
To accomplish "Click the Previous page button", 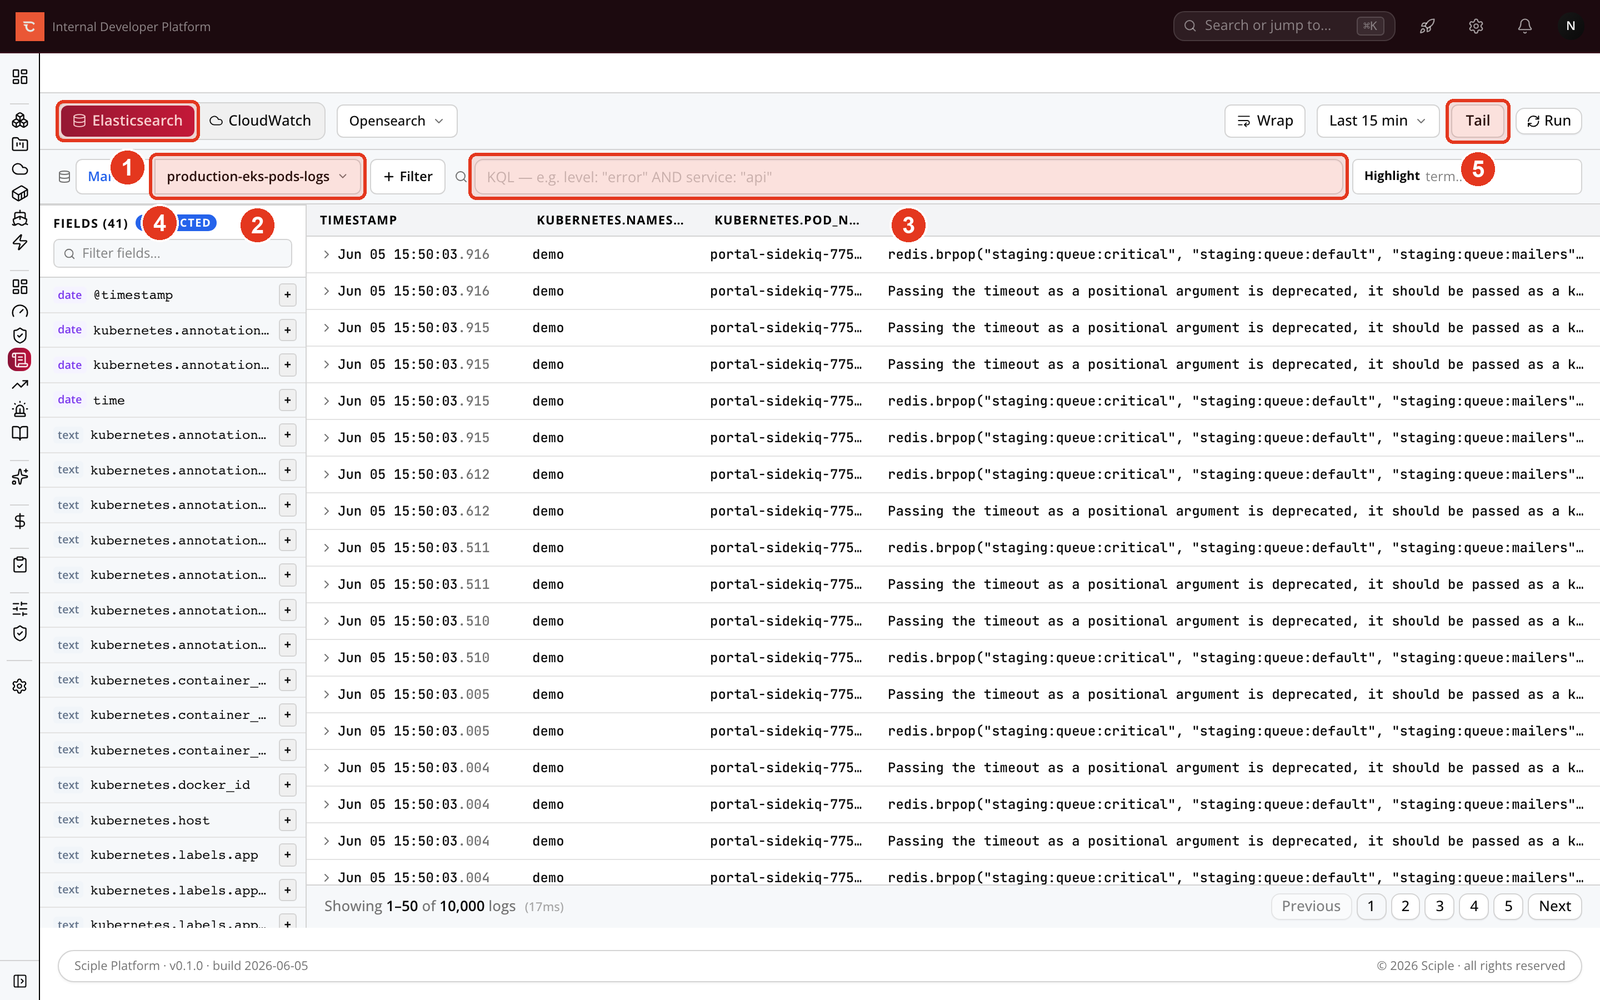I will [x=1311, y=906].
